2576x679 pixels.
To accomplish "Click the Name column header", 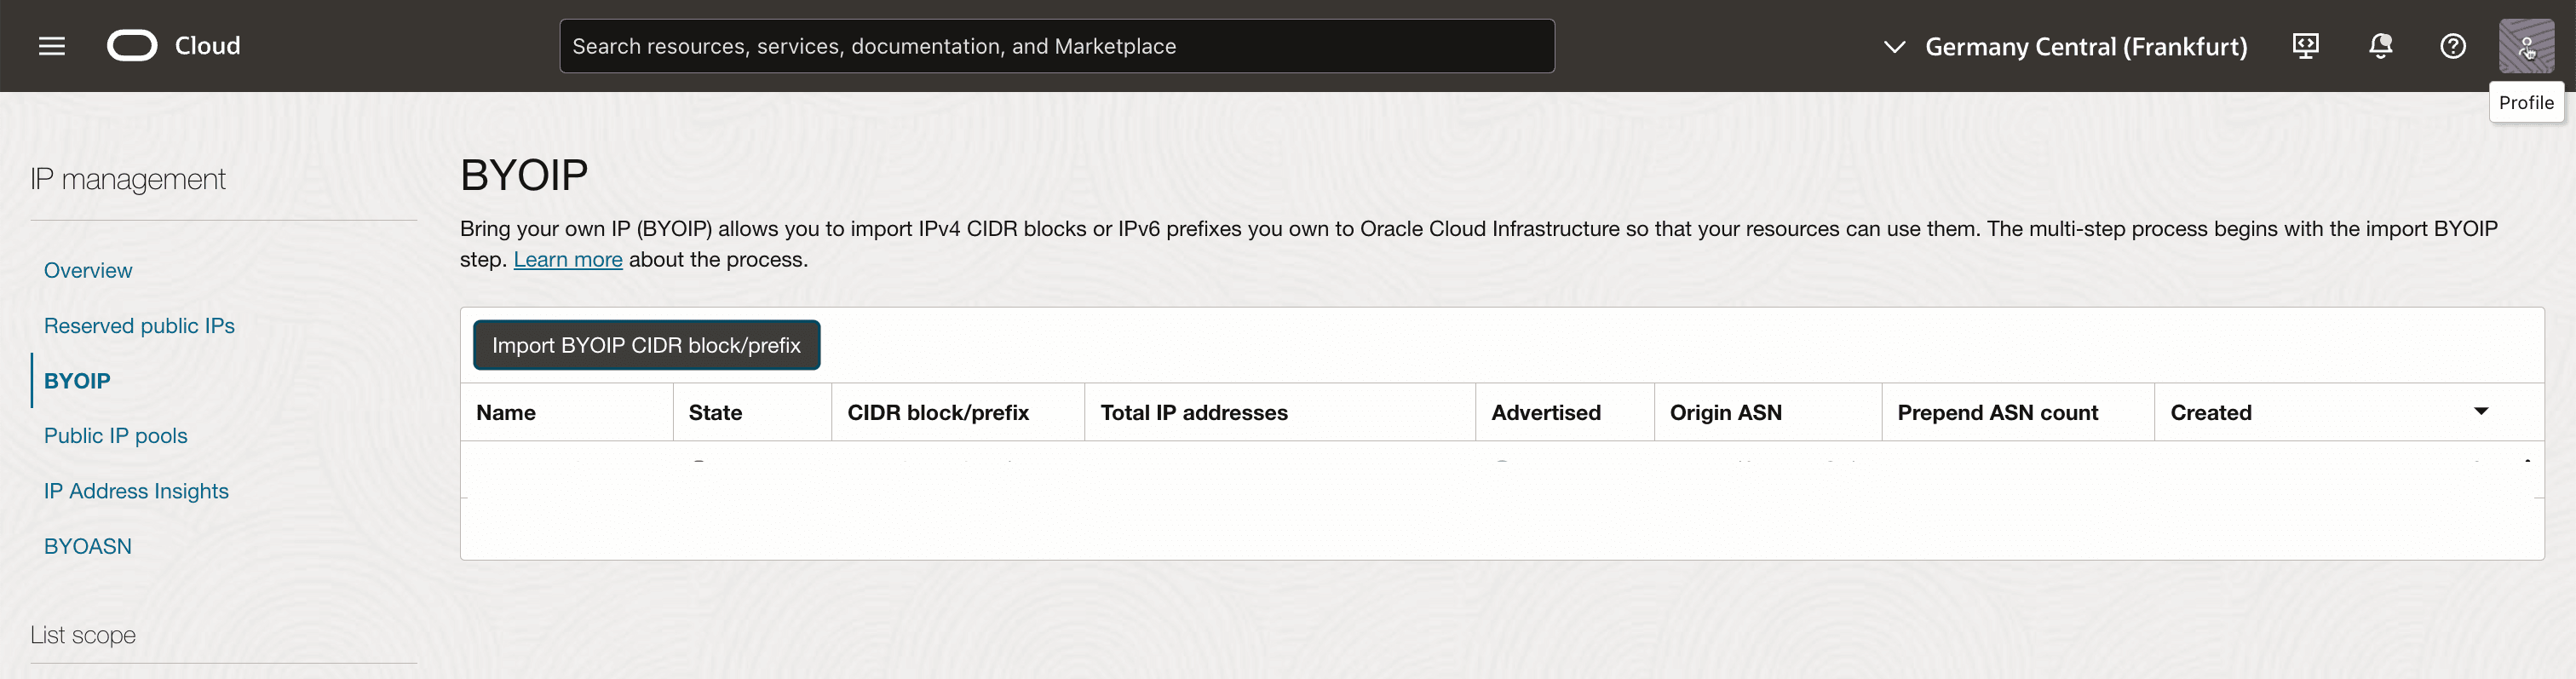I will [x=506, y=412].
